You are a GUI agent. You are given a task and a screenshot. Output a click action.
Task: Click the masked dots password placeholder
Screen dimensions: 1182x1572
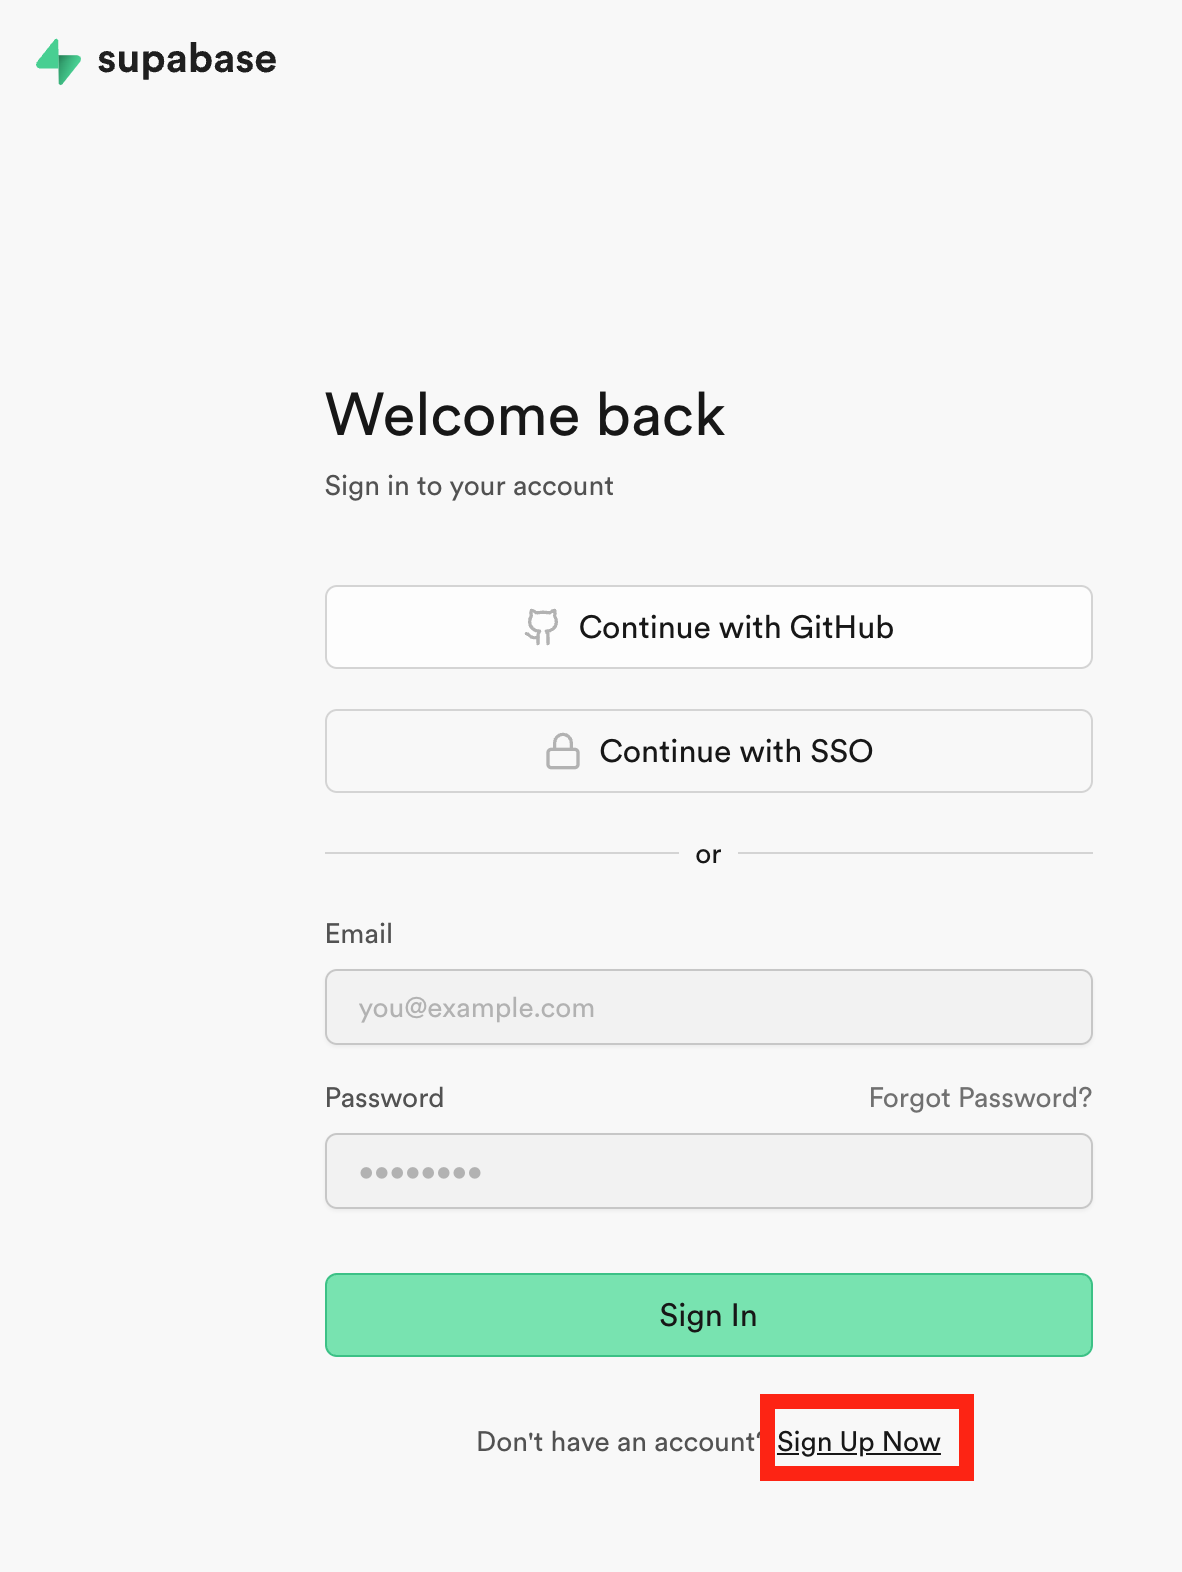coord(420,1172)
